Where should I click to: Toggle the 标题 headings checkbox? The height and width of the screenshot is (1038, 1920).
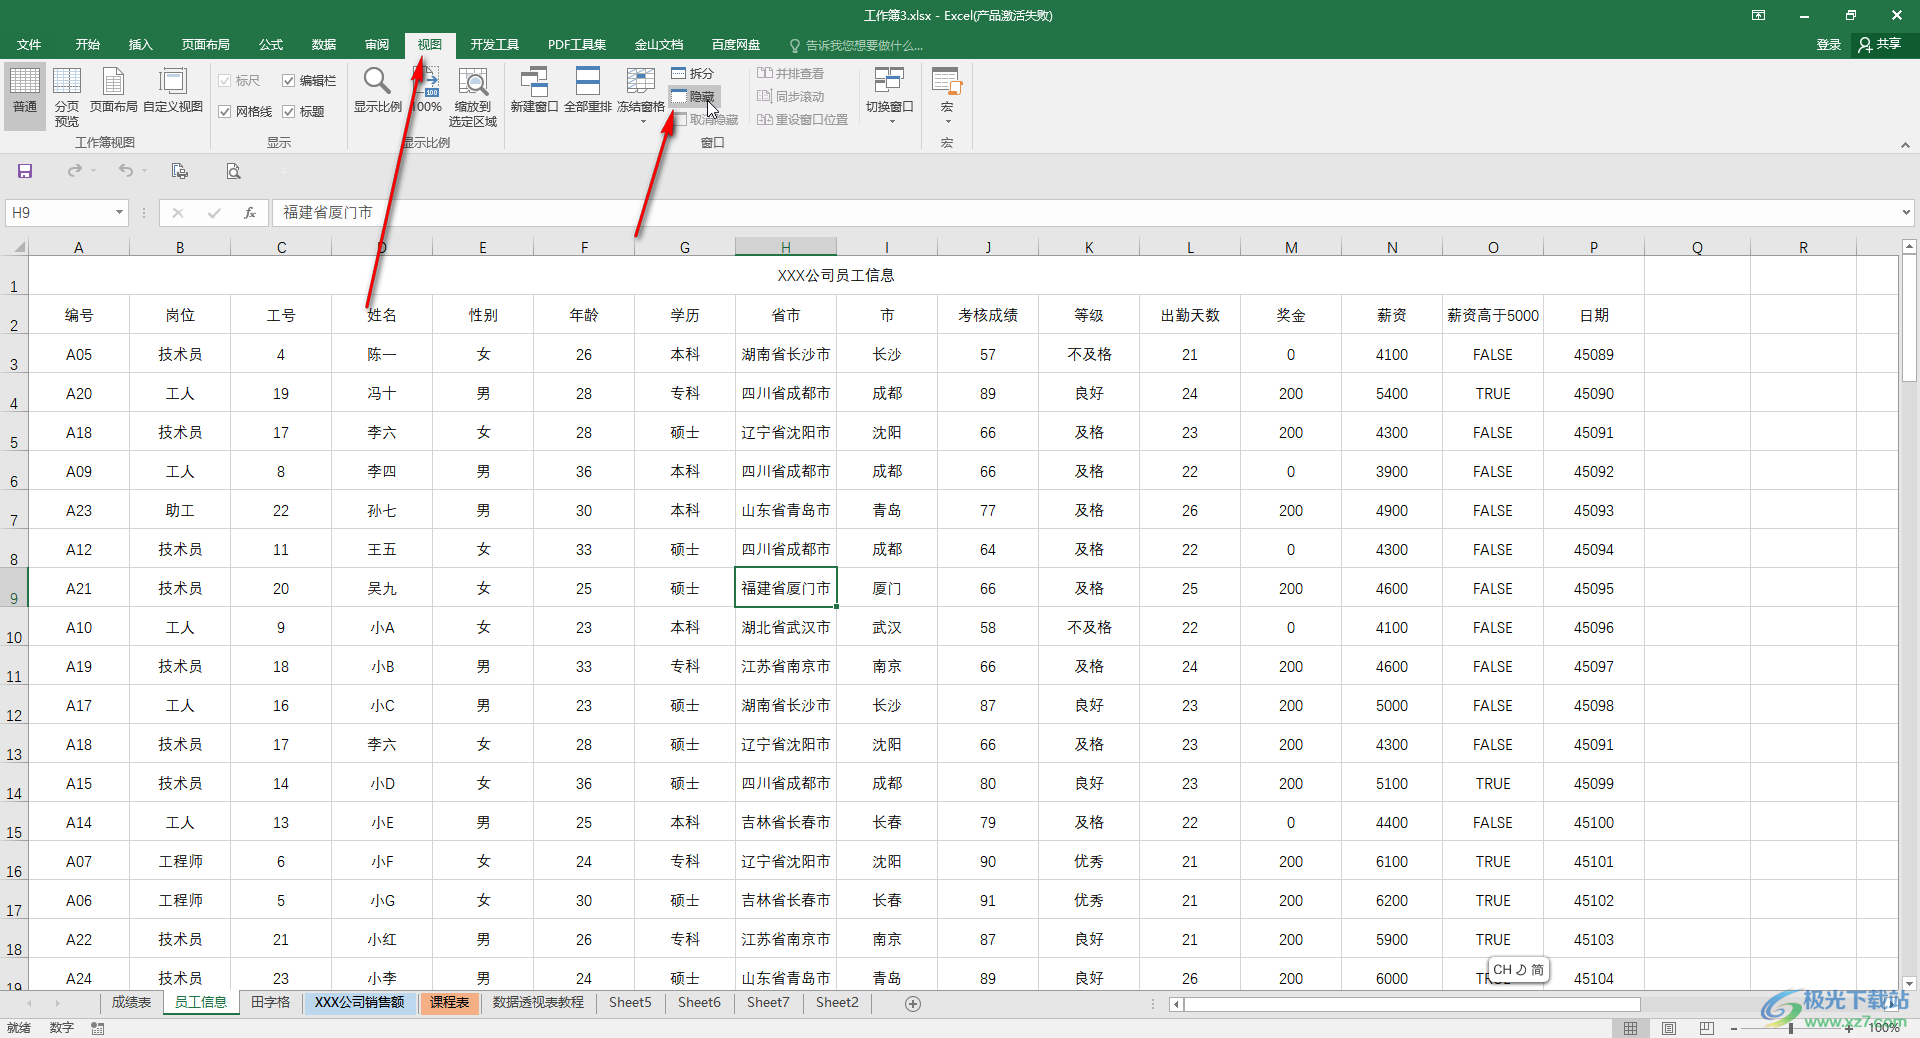(x=288, y=111)
